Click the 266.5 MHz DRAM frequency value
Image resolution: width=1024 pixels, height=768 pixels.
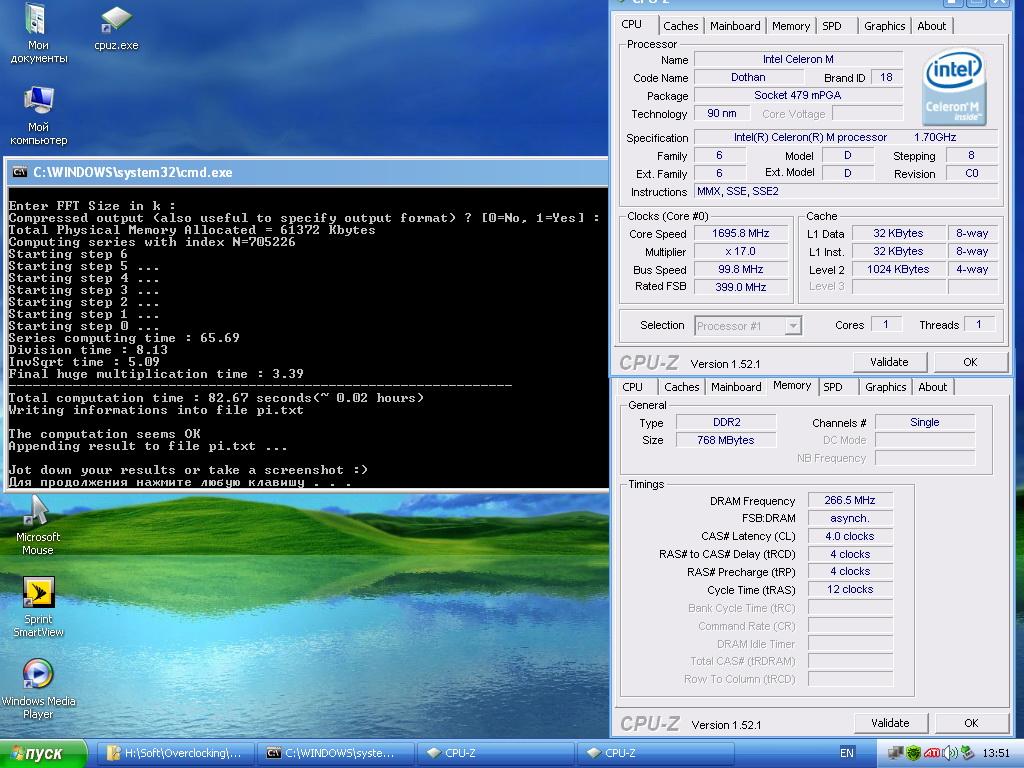tap(850, 500)
